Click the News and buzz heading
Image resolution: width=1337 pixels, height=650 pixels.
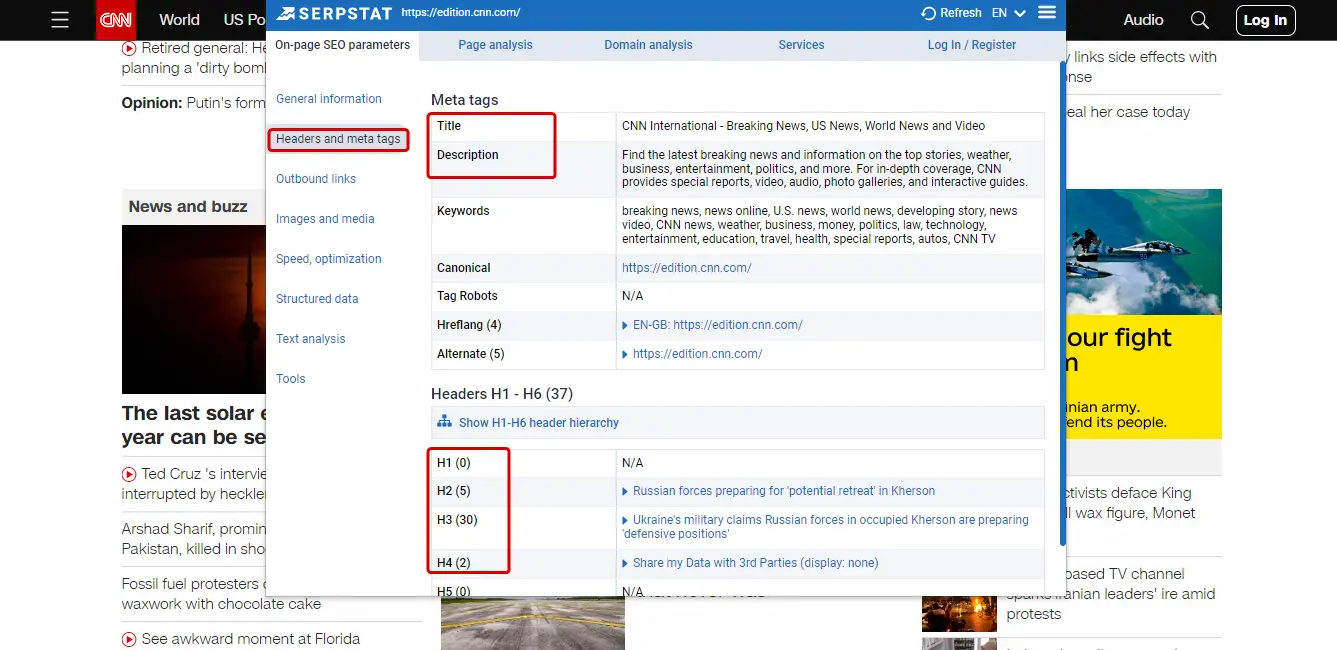click(x=188, y=207)
